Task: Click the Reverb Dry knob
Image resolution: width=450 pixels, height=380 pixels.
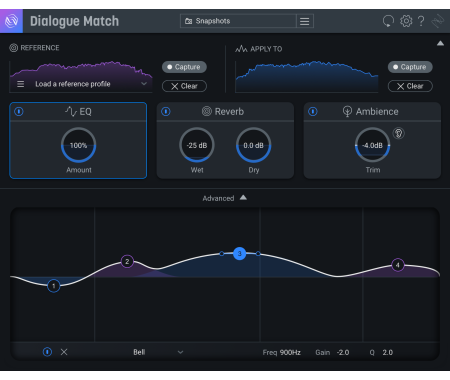Action: [x=253, y=145]
